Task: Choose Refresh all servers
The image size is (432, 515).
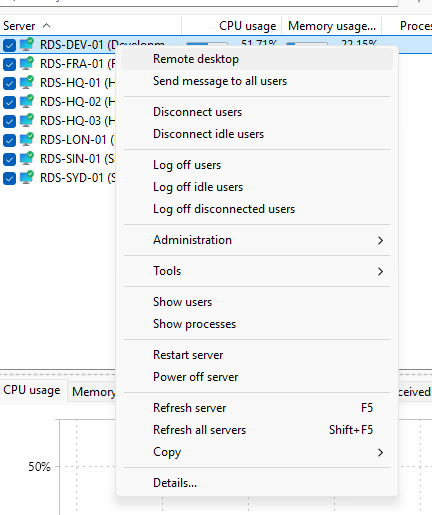Action: click(x=257, y=430)
